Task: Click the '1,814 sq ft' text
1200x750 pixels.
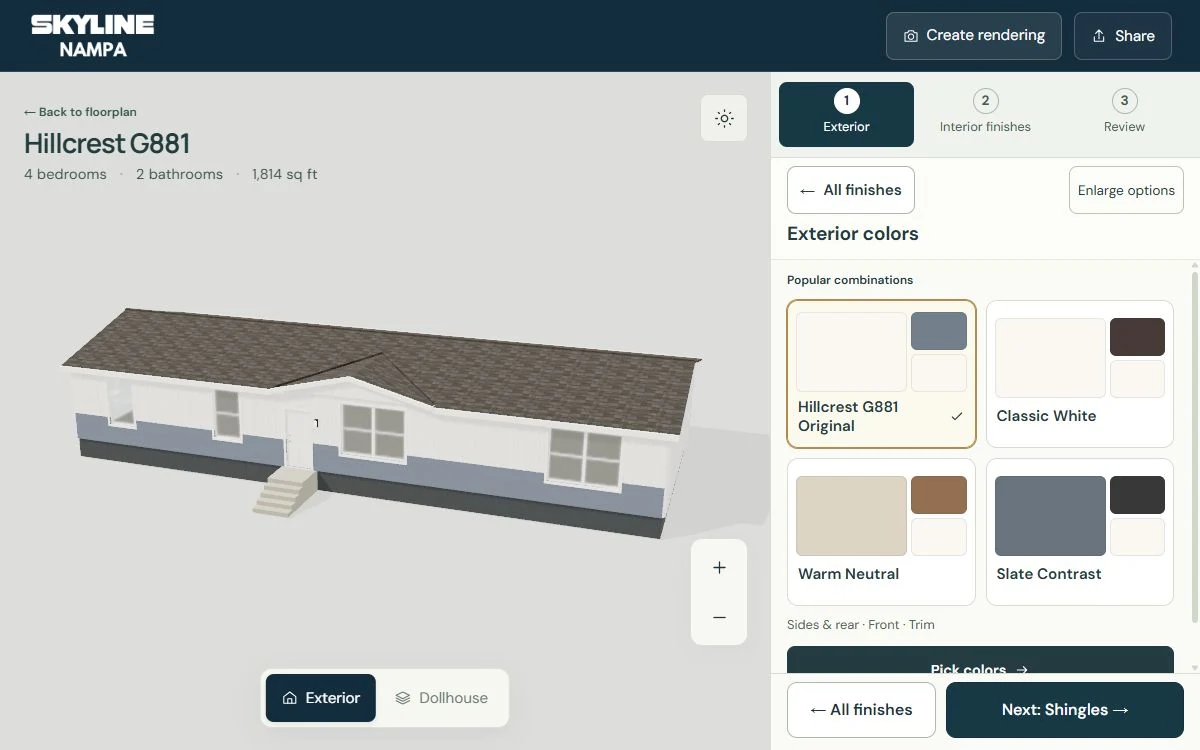Action: tap(285, 174)
